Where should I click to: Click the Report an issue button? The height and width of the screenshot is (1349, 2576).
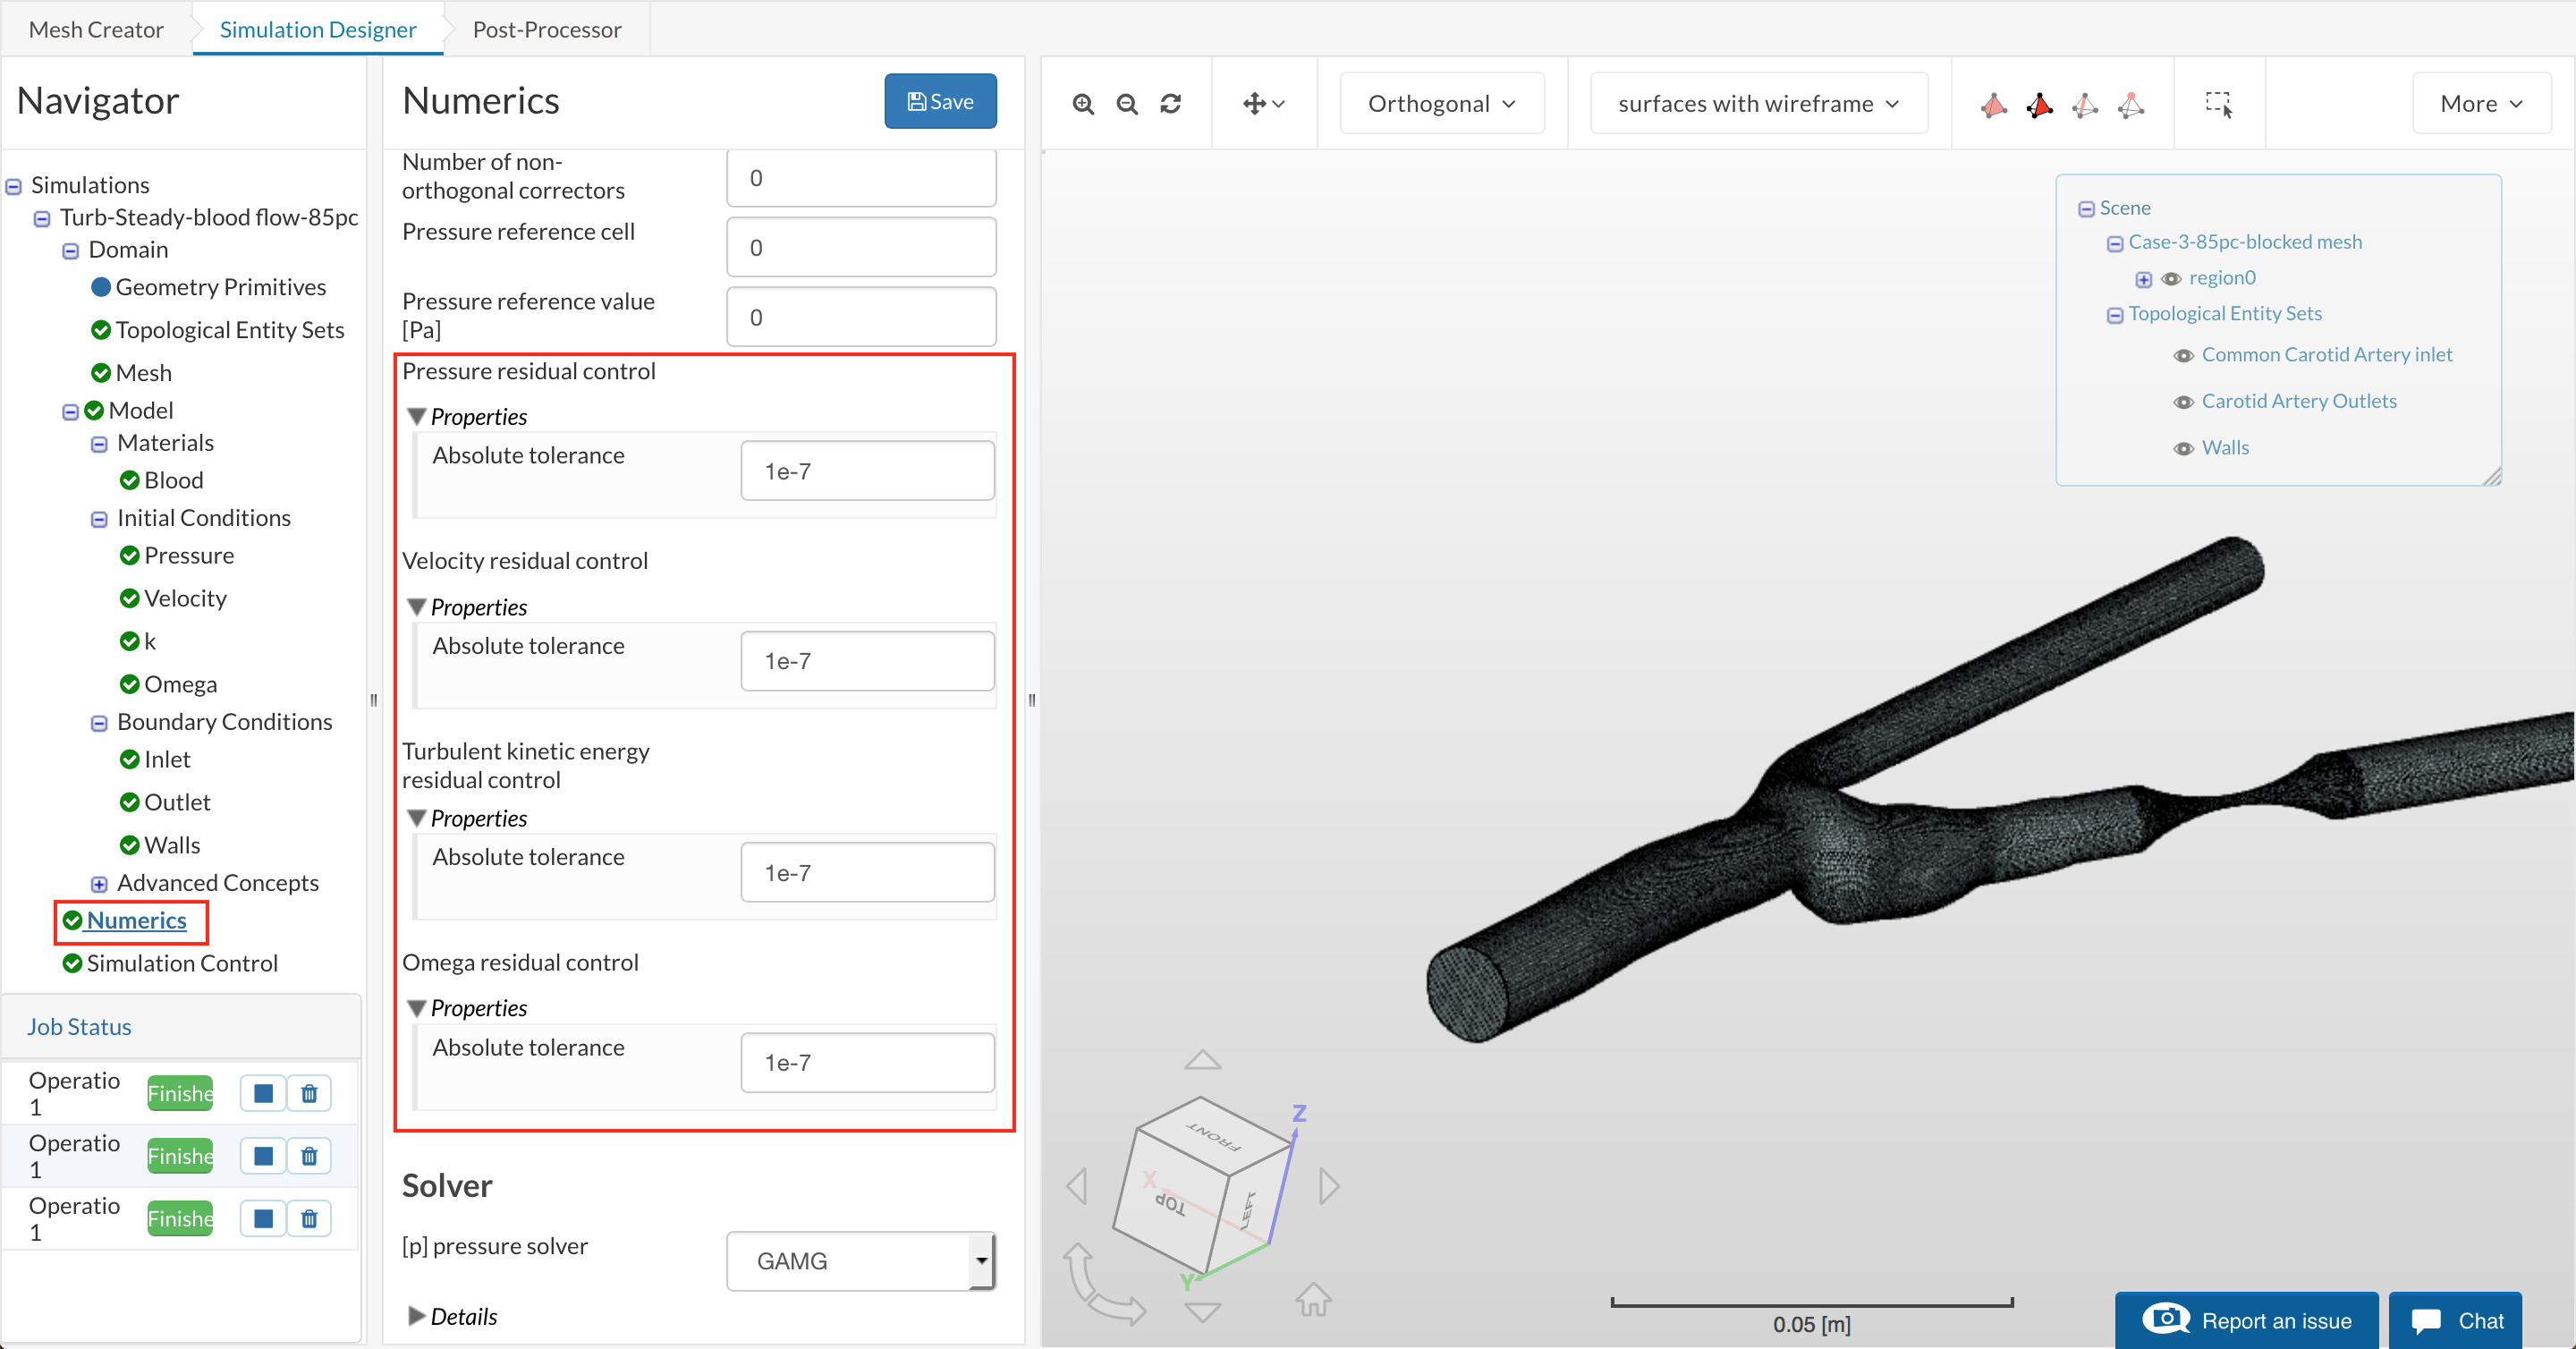(x=2246, y=1320)
